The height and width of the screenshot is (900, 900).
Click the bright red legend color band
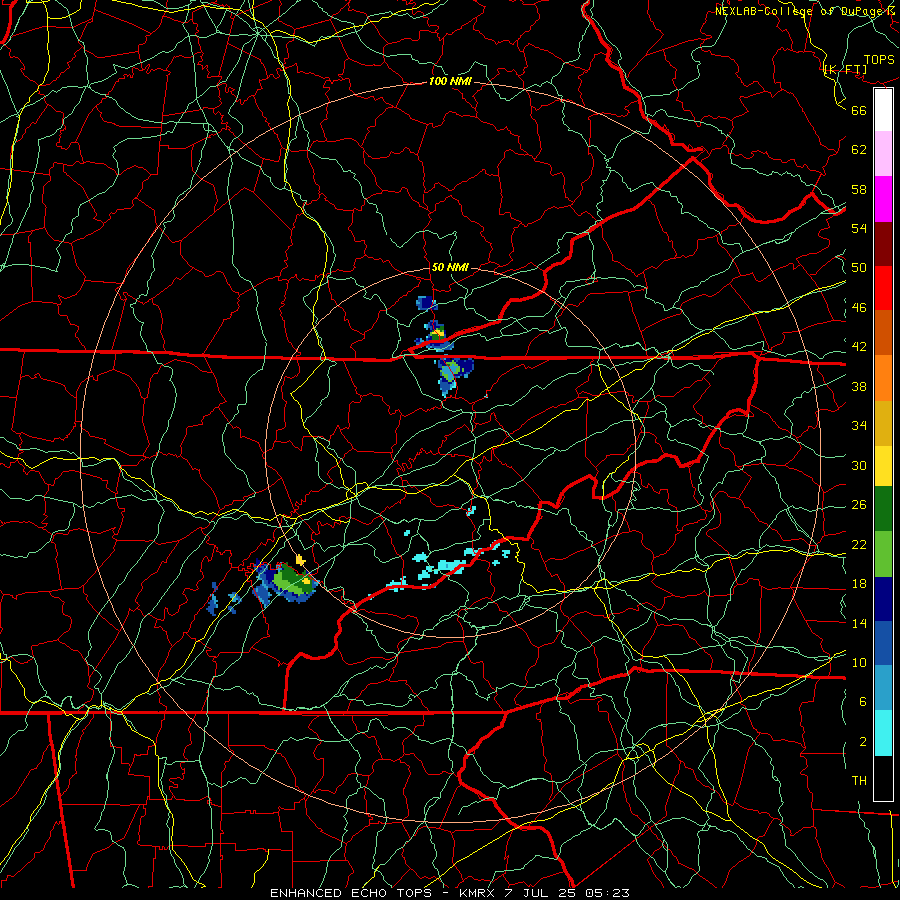[883, 288]
